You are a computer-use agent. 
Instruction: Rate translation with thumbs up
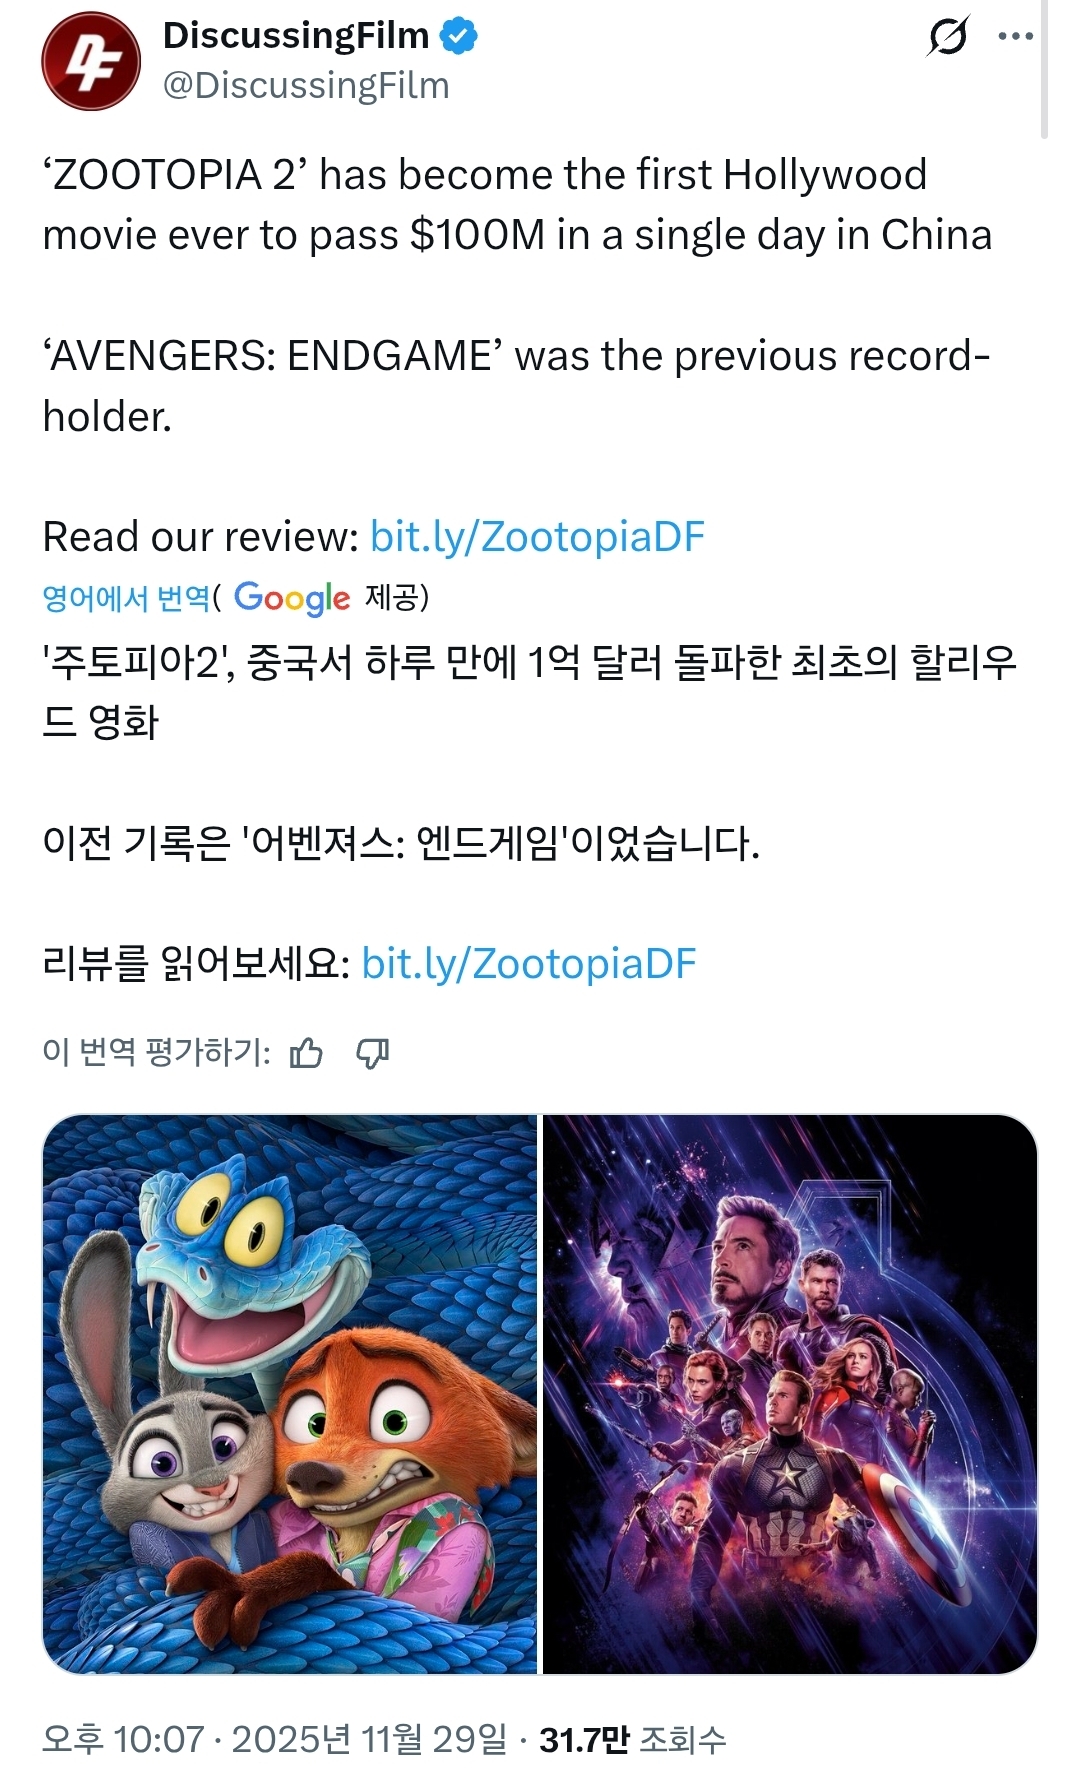pyautogui.click(x=306, y=1052)
